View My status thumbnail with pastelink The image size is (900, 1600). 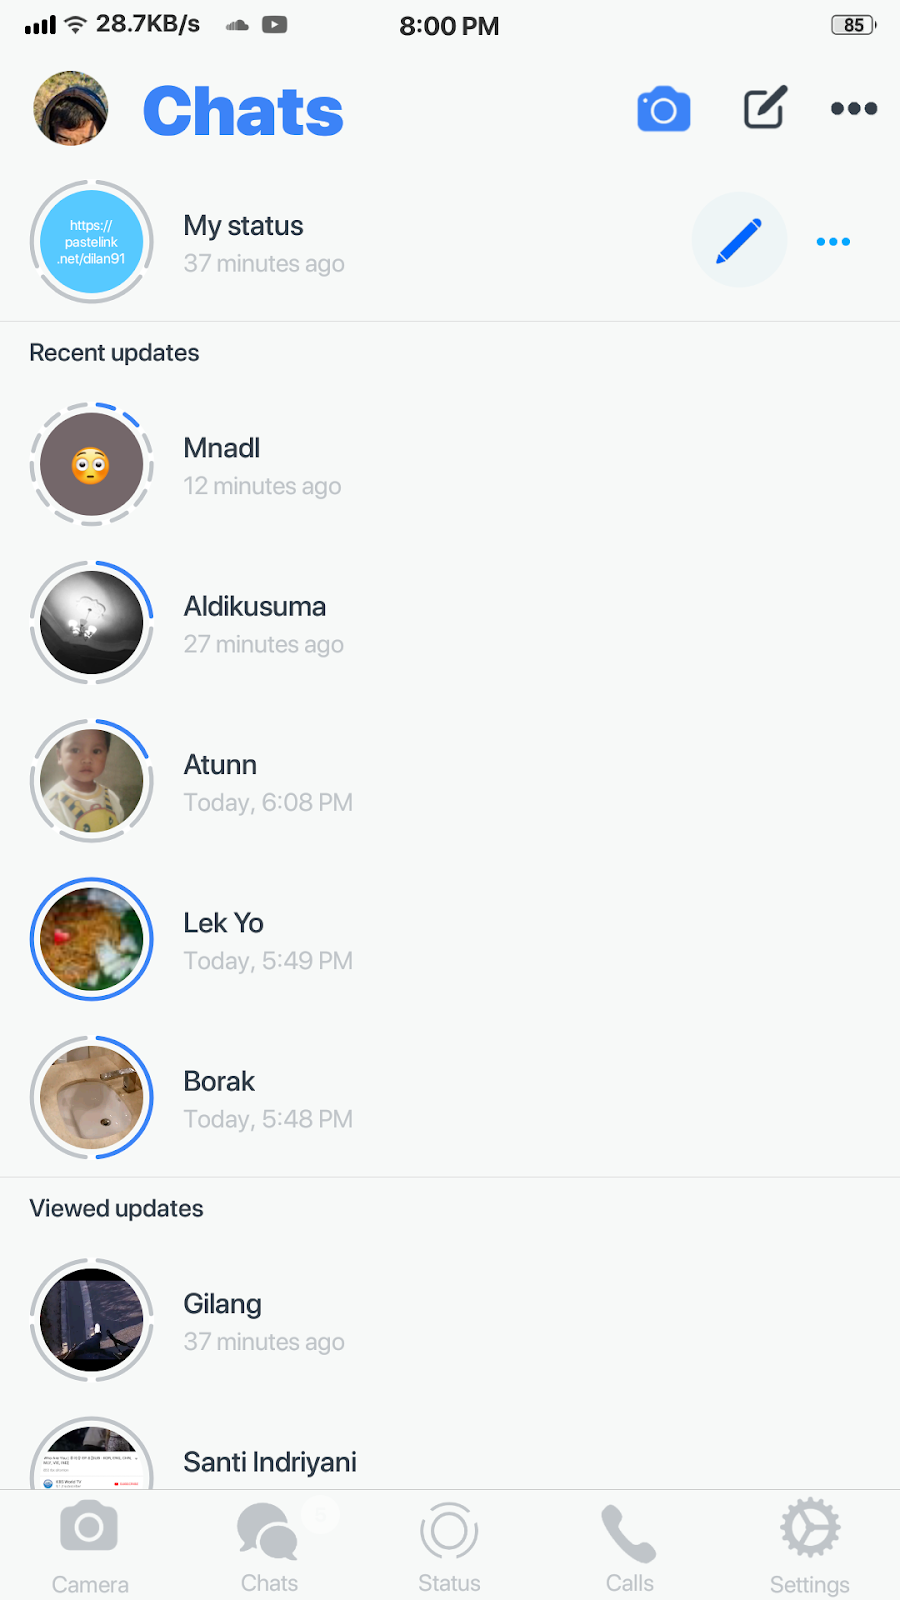[x=92, y=242]
